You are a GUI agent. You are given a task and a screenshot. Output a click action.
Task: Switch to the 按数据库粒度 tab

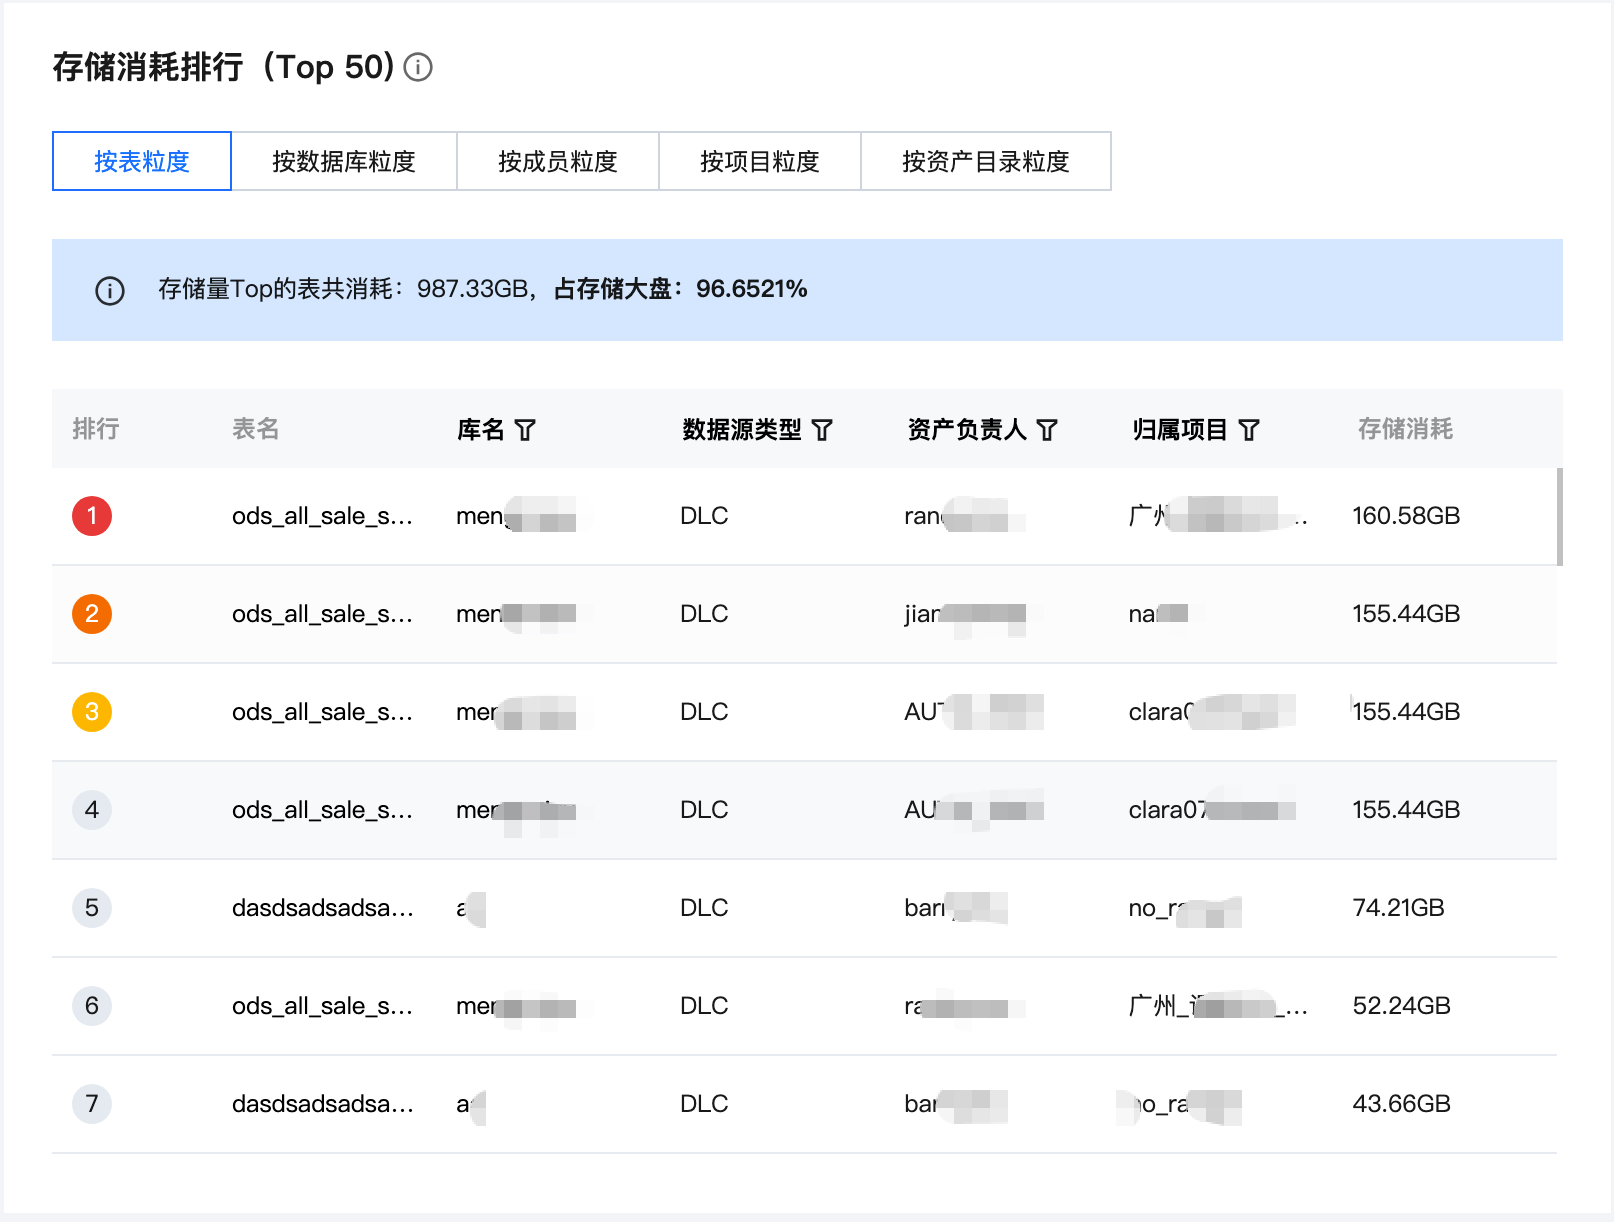click(344, 161)
